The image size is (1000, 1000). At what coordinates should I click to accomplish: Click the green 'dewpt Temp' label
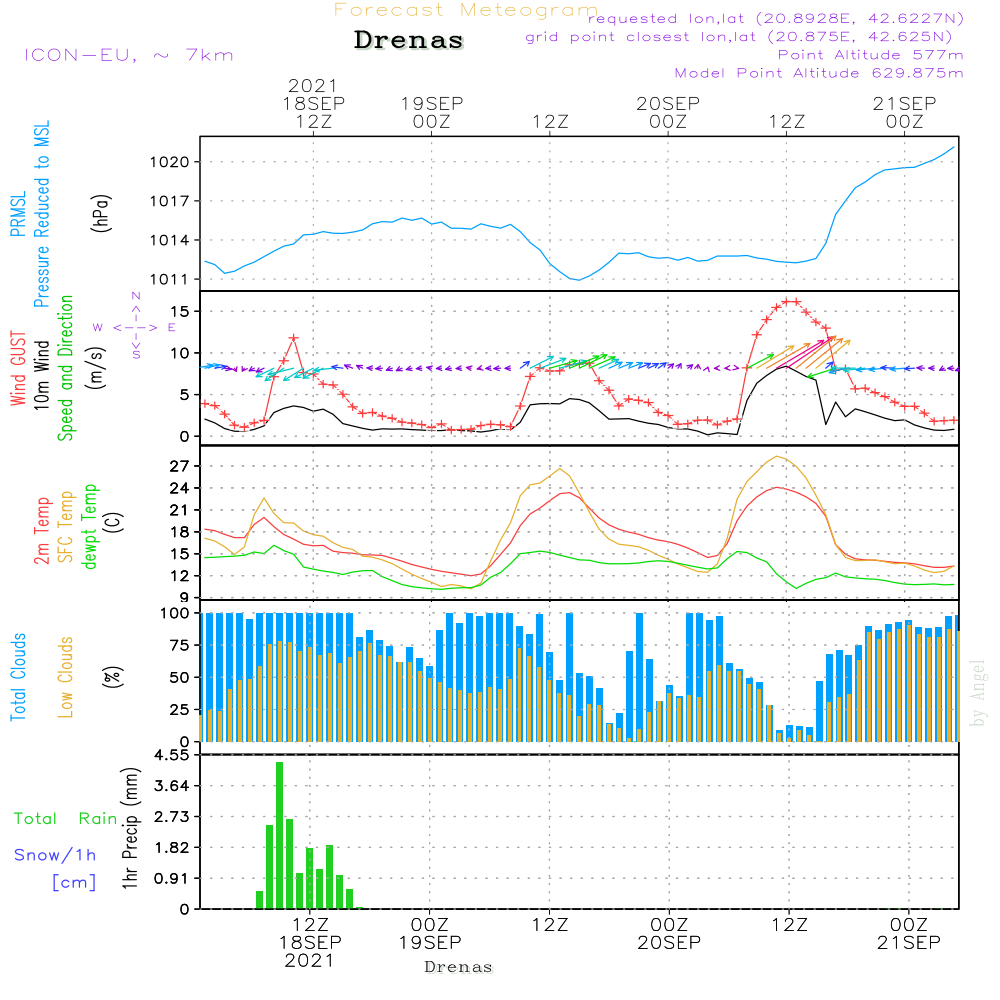89,526
